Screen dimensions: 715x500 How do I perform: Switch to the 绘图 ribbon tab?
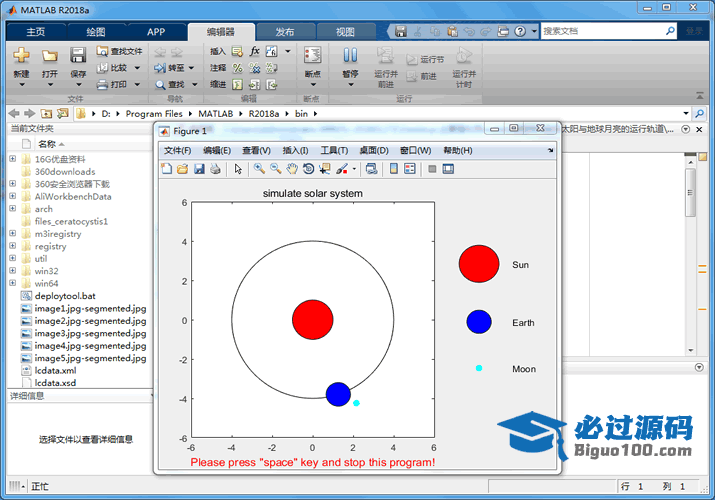[x=96, y=32]
